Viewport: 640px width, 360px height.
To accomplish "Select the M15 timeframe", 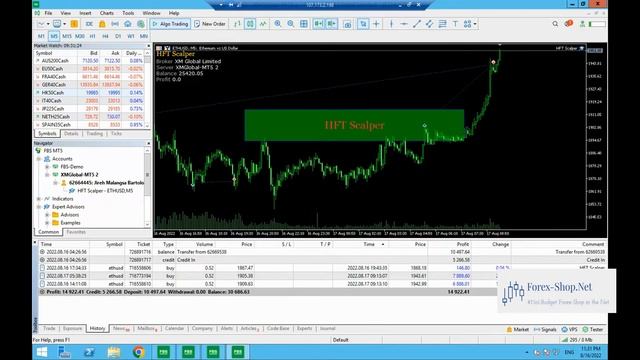I will [67, 36].
